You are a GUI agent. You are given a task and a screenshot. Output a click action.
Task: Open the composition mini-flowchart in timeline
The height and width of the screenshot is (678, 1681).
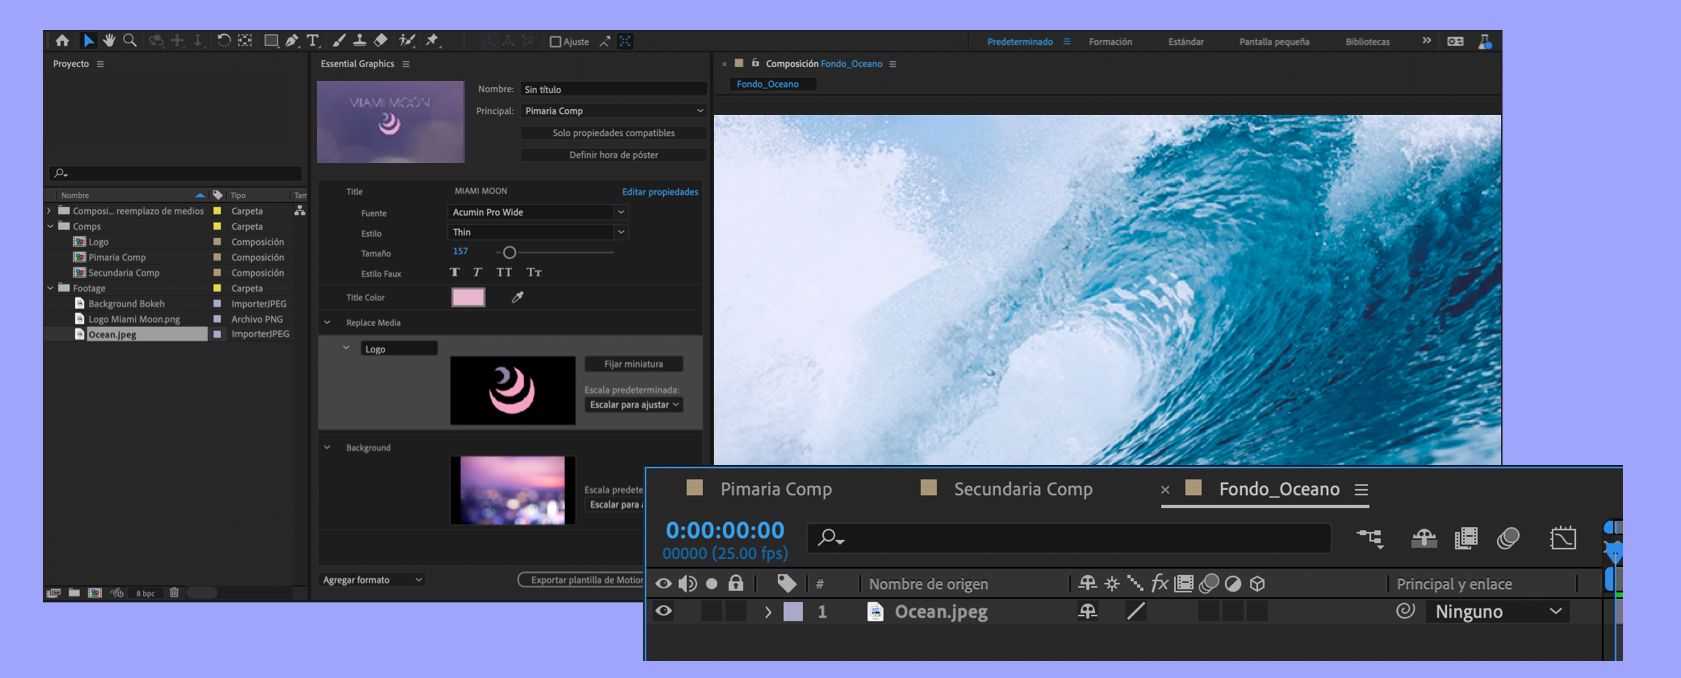(x=1370, y=538)
